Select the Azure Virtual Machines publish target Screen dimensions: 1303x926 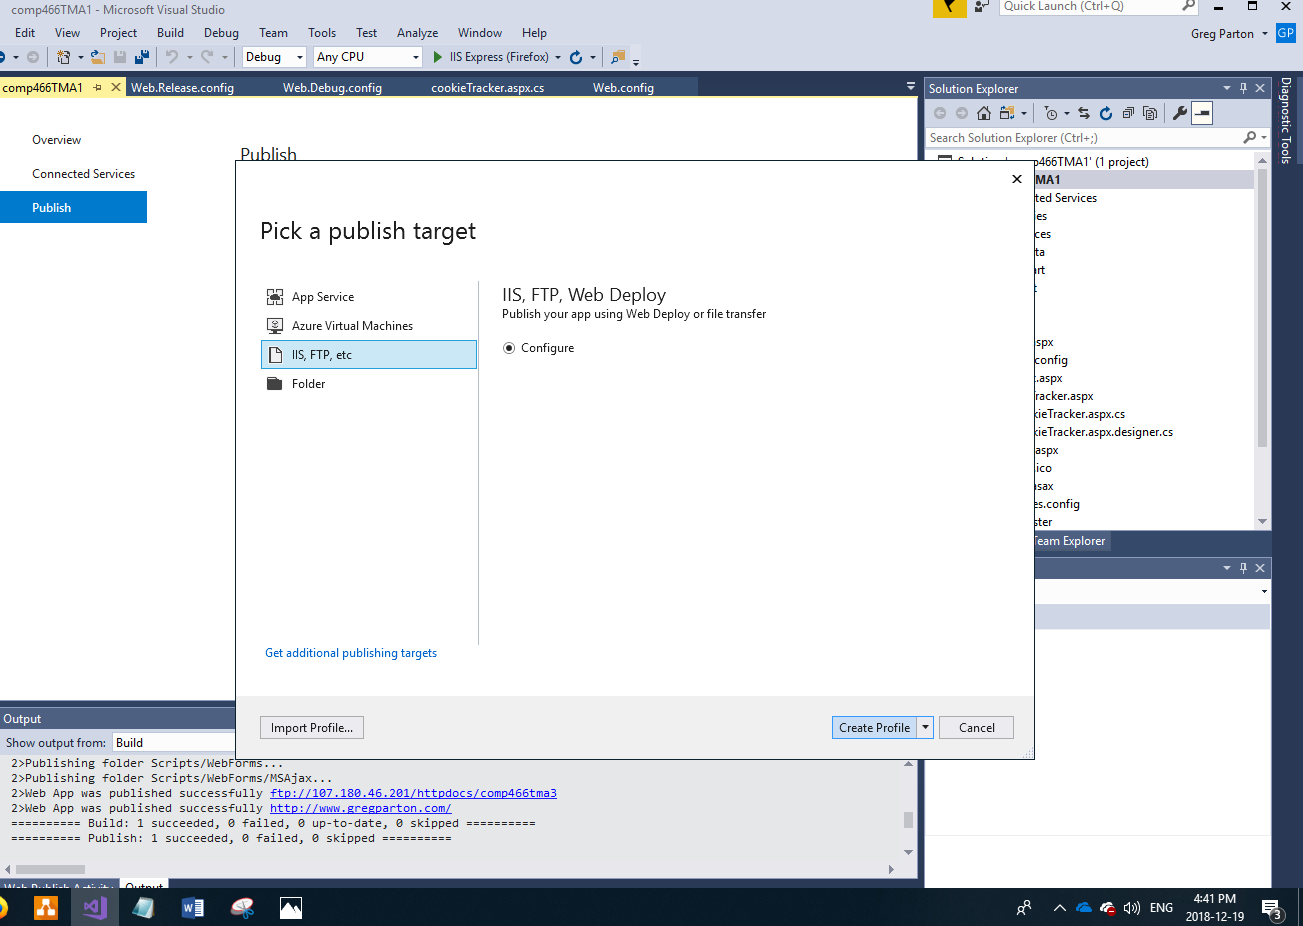368,326
